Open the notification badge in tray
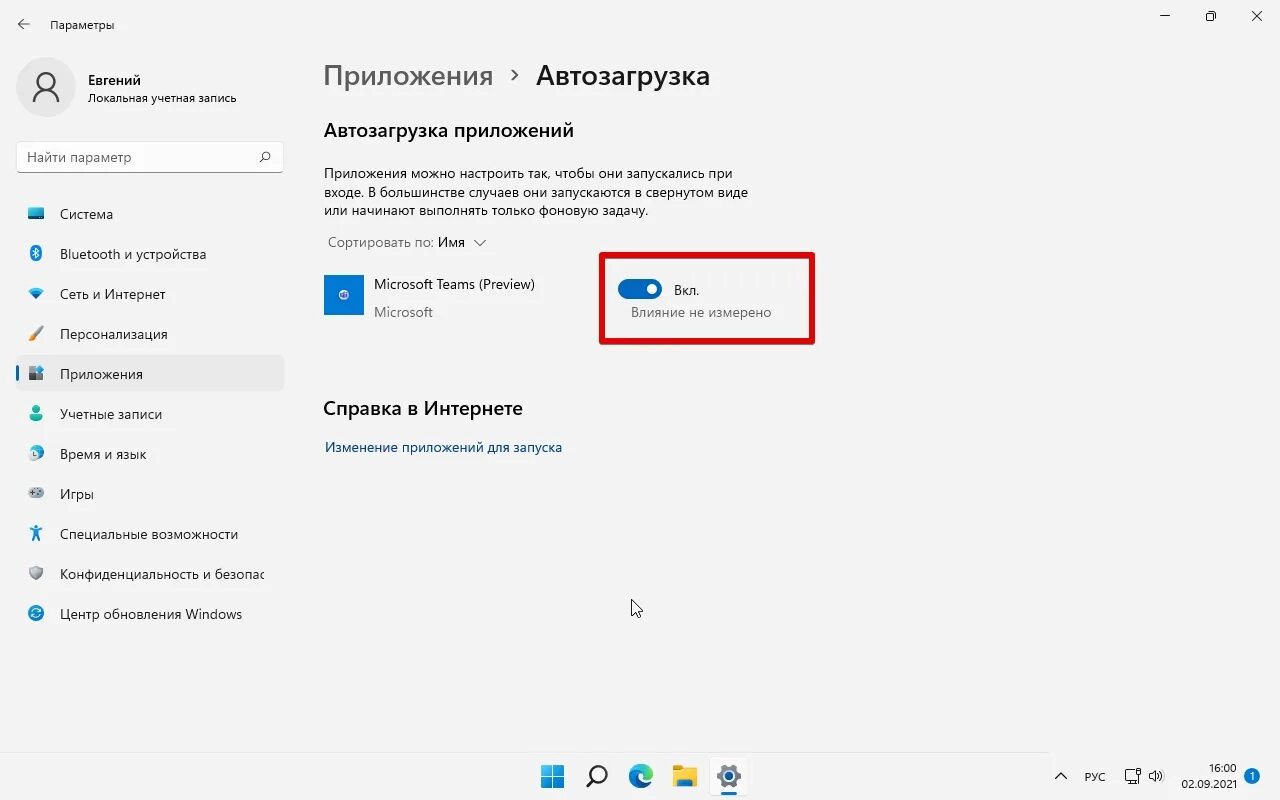 click(x=1251, y=776)
